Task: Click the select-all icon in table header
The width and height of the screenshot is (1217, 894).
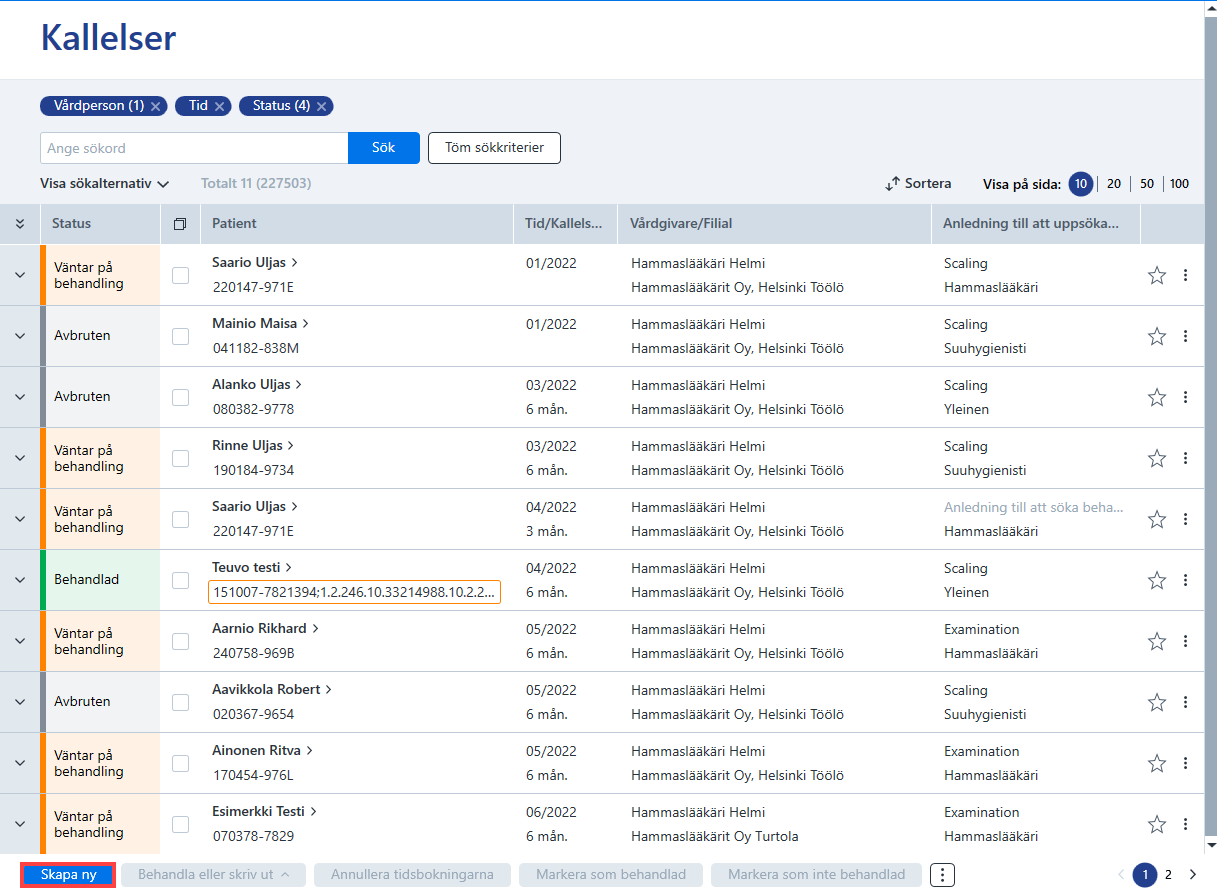Action: pos(180,224)
